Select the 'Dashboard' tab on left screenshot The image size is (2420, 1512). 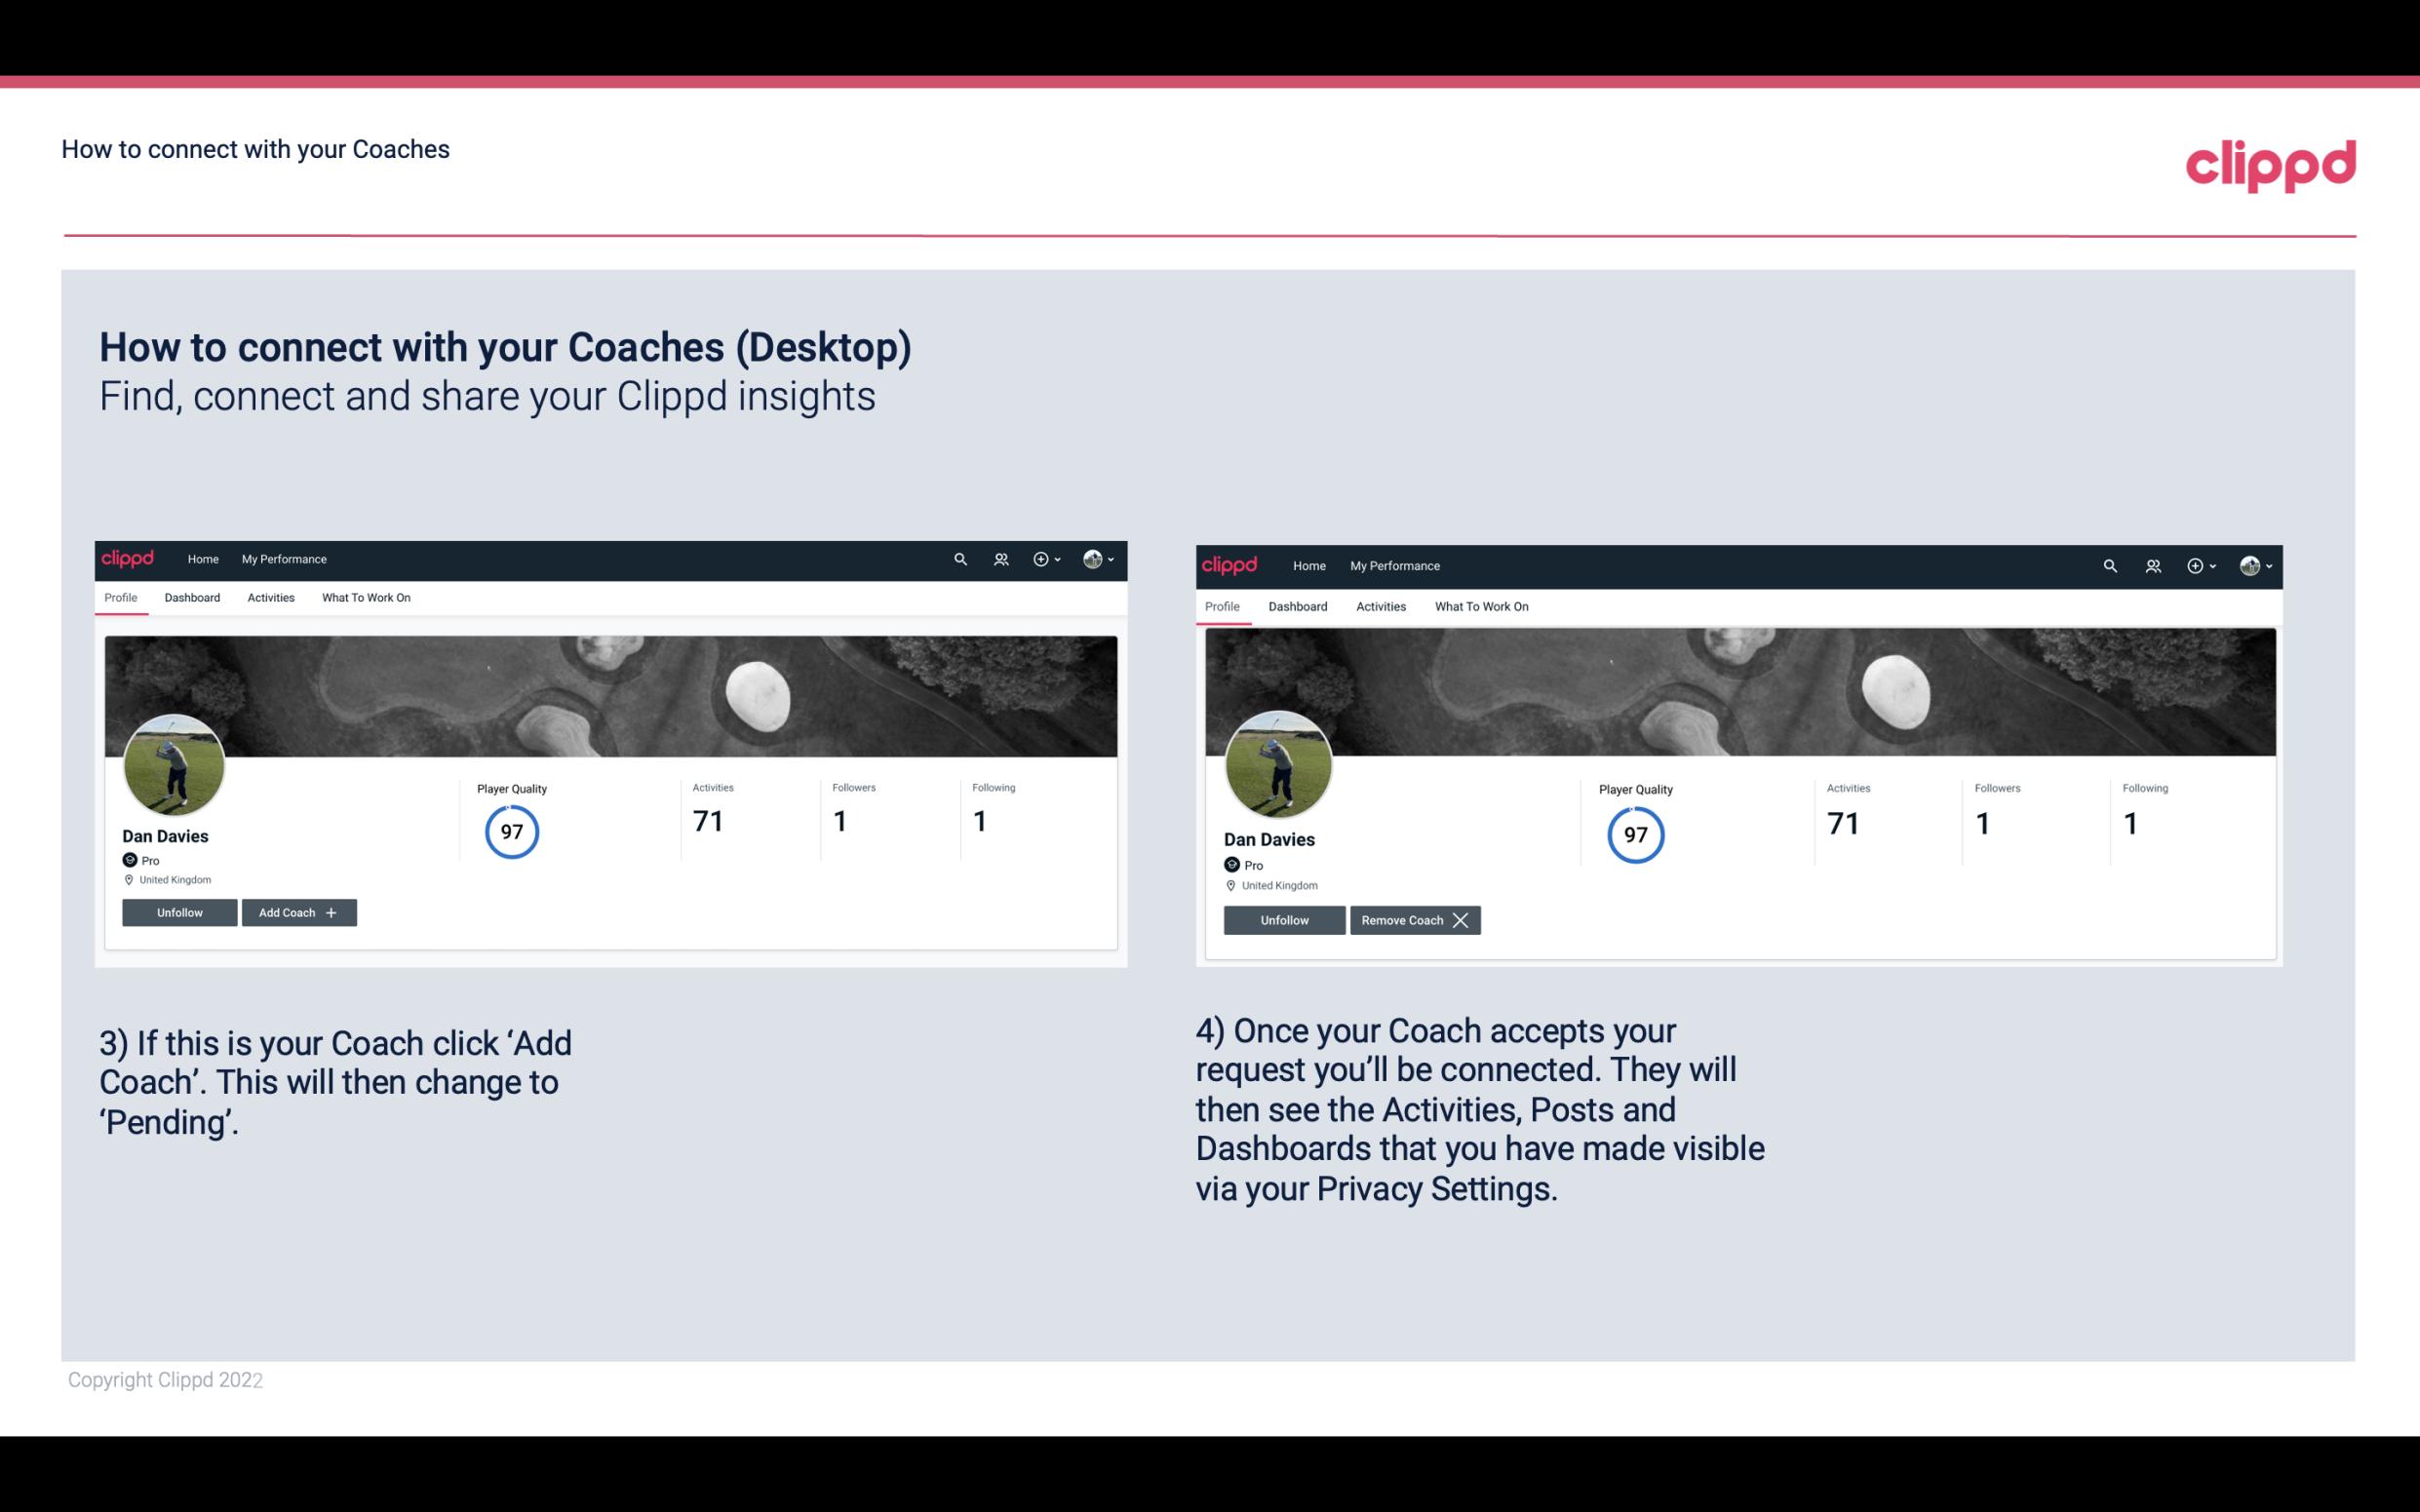[x=190, y=598]
